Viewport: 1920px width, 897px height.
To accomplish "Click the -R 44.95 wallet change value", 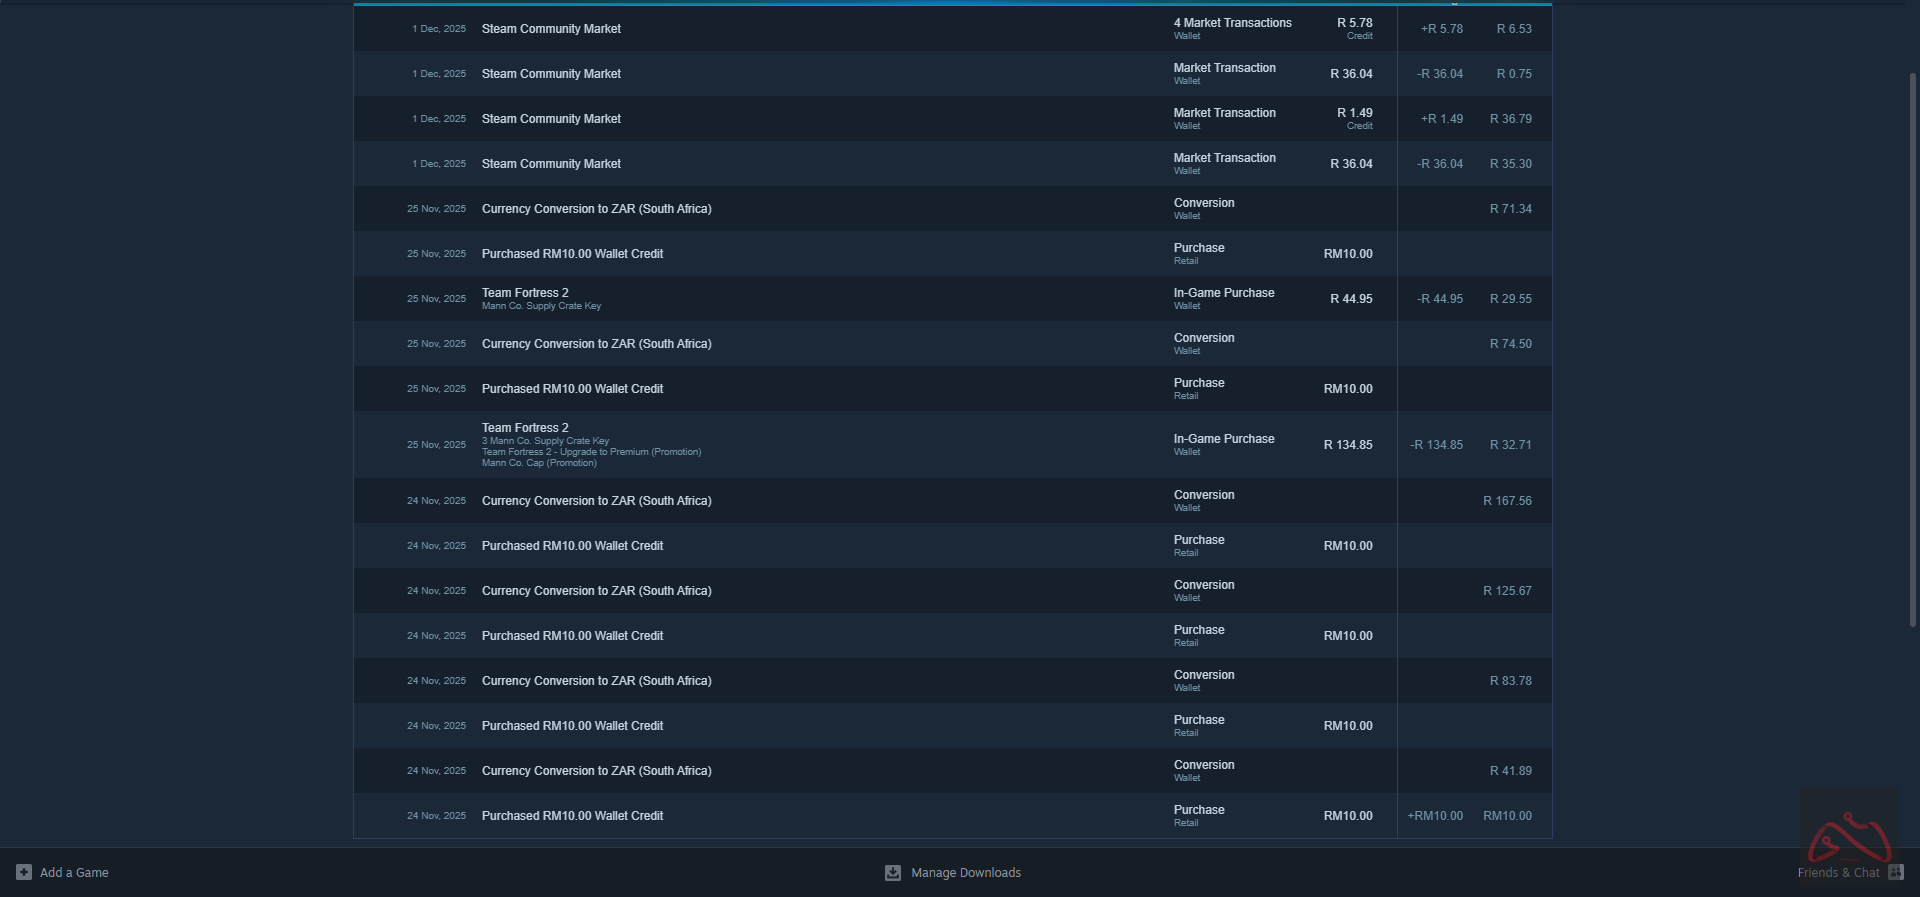I will coord(1439,299).
